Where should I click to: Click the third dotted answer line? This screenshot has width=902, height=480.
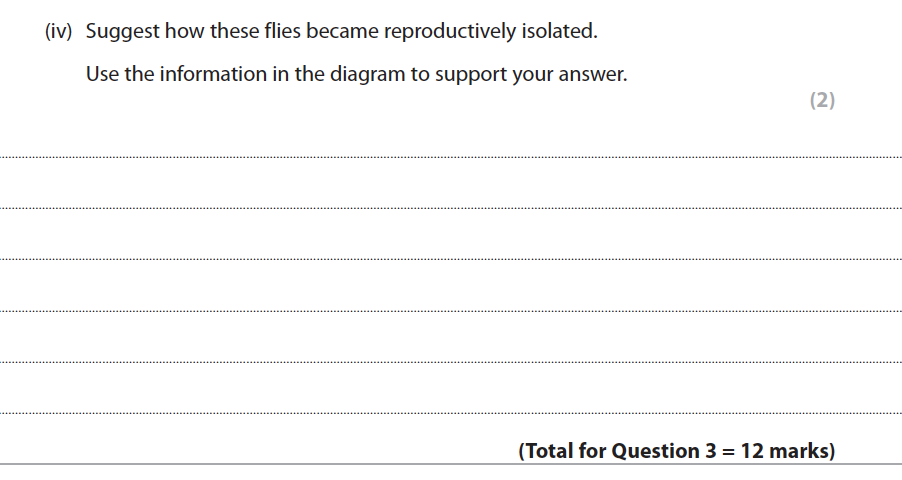[450, 259]
